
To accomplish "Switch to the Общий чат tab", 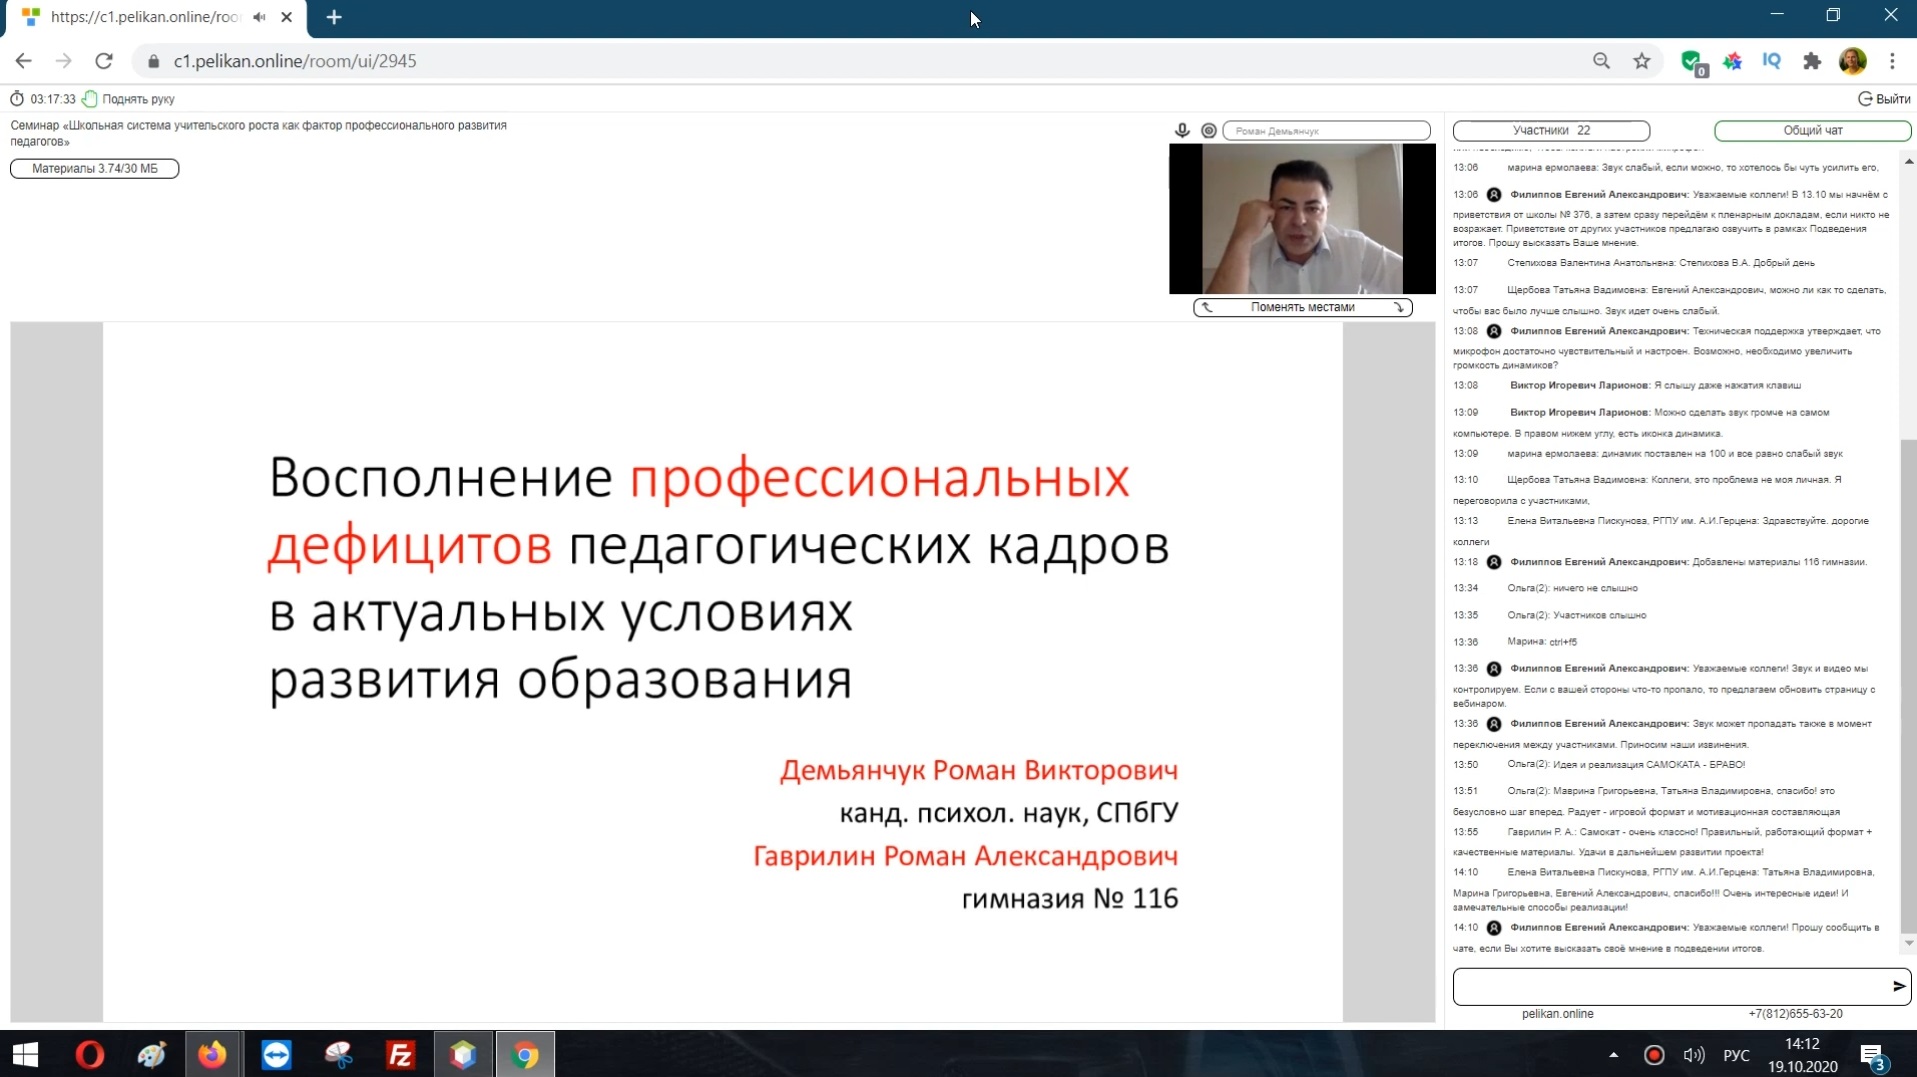I will point(1812,130).
